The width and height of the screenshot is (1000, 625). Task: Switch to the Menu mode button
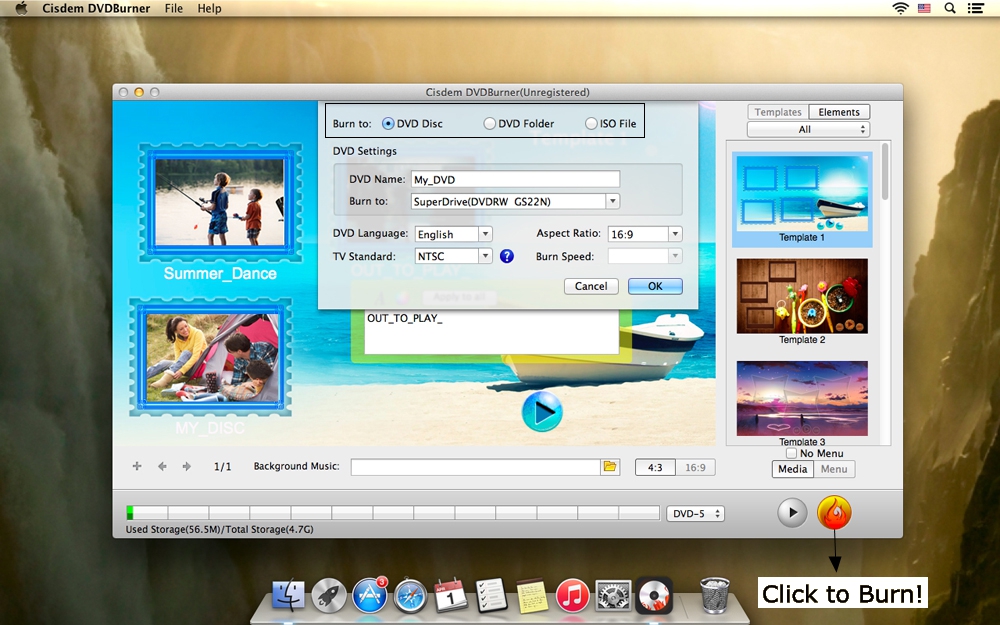click(x=834, y=469)
